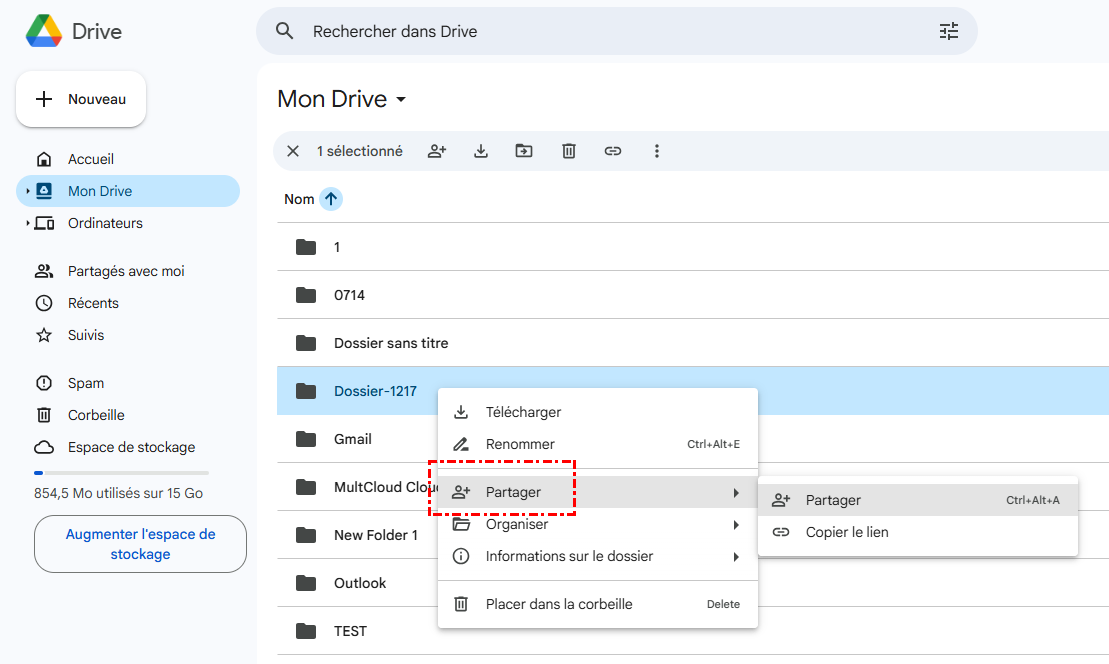Click the storage usage progress bar
The height and width of the screenshot is (664, 1109).
[121, 473]
